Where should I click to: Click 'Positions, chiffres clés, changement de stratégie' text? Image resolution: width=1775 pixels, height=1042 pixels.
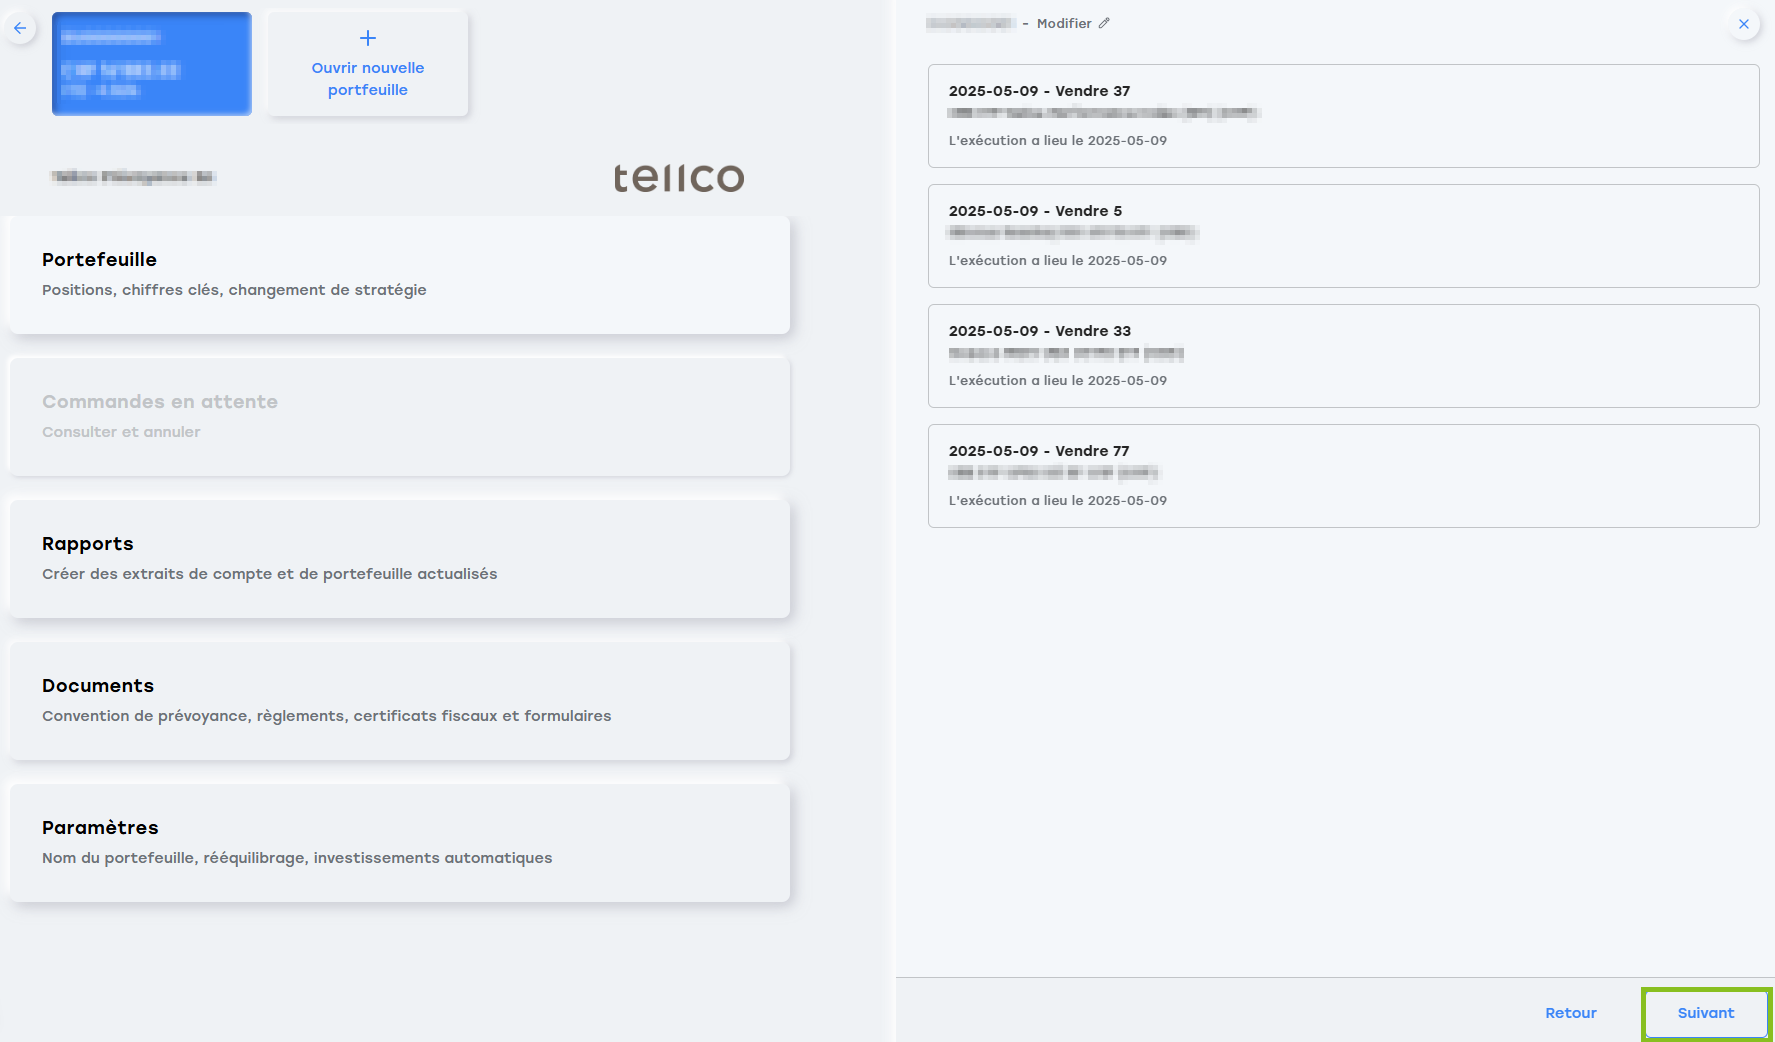(x=234, y=290)
